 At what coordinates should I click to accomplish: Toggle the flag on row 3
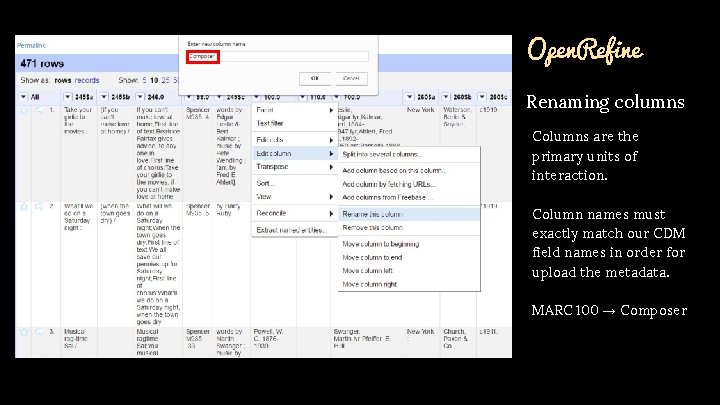[x=39, y=332]
